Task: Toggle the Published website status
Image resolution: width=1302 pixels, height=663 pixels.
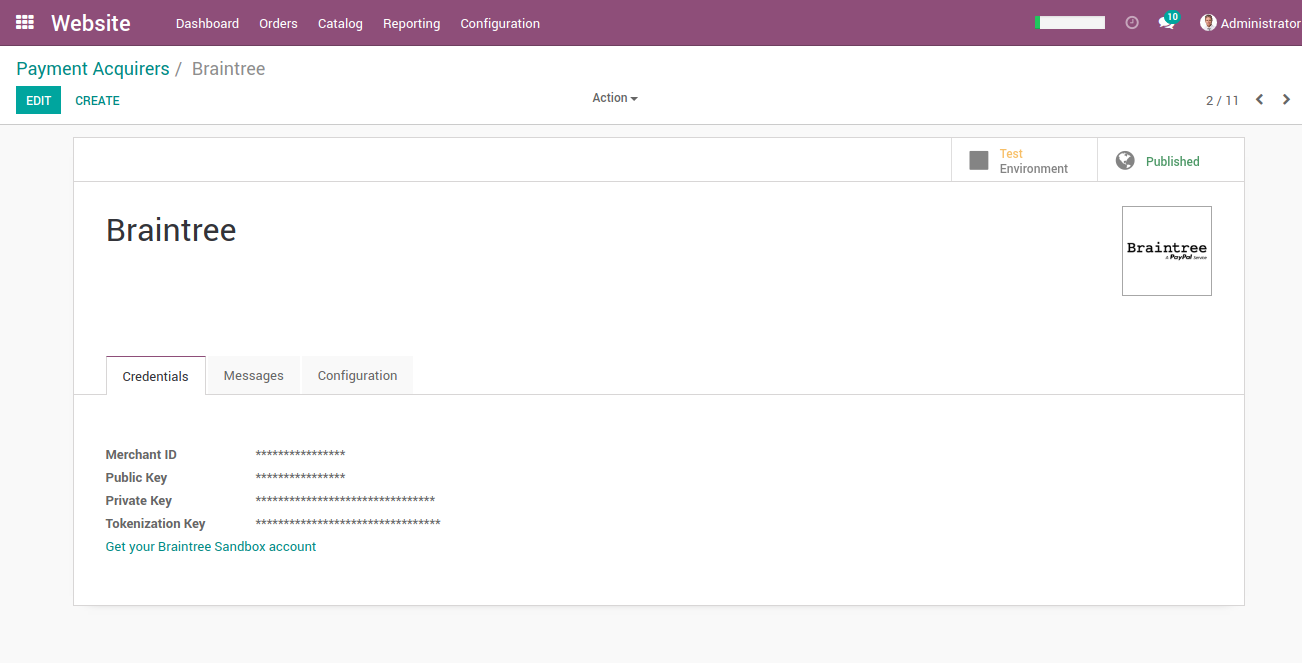Action: point(1171,160)
